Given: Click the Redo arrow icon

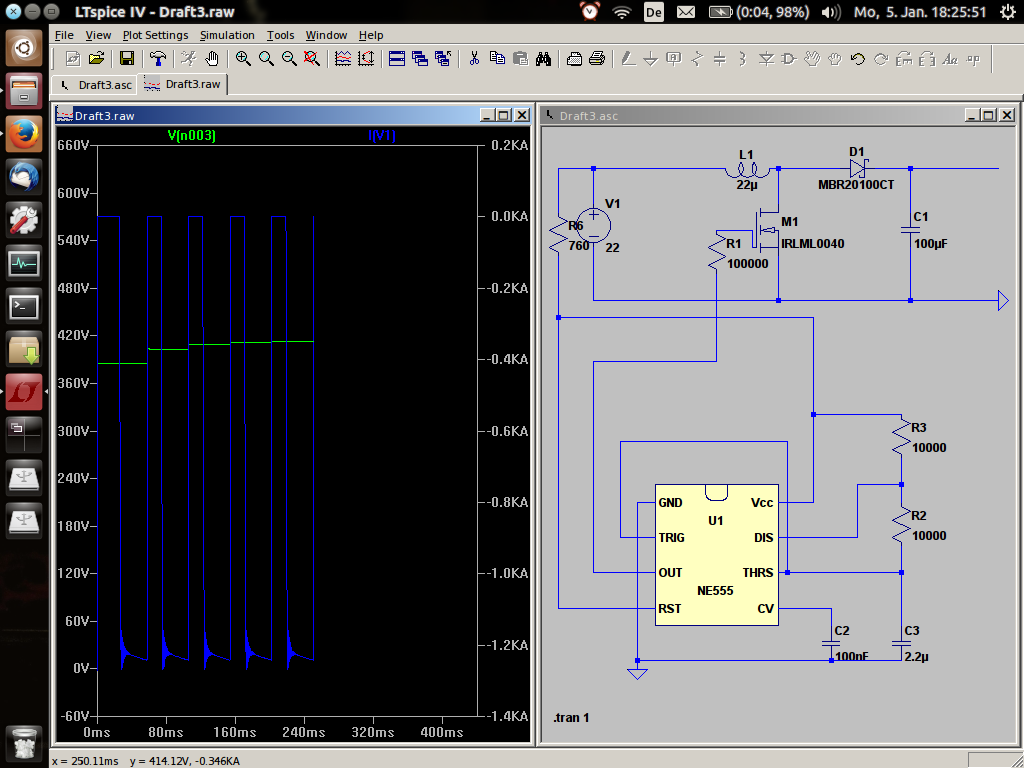Looking at the screenshot, I should (881, 59).
